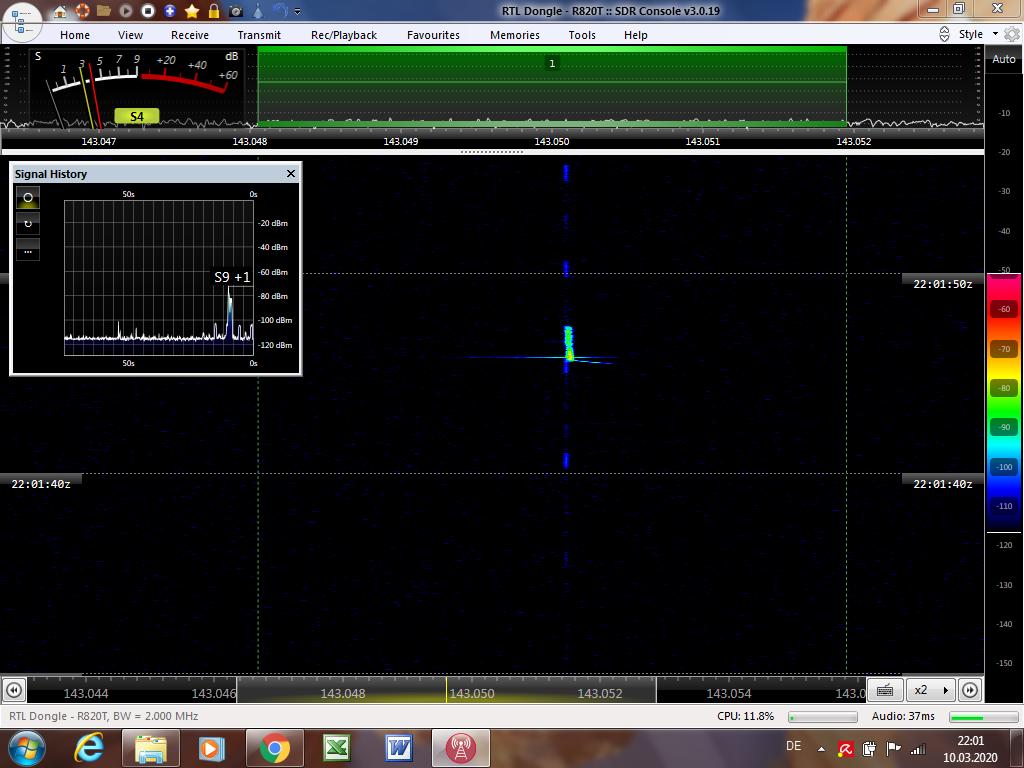Click the stop icon in quick access toolbar
1024x768 pixels.
[148, 11]
